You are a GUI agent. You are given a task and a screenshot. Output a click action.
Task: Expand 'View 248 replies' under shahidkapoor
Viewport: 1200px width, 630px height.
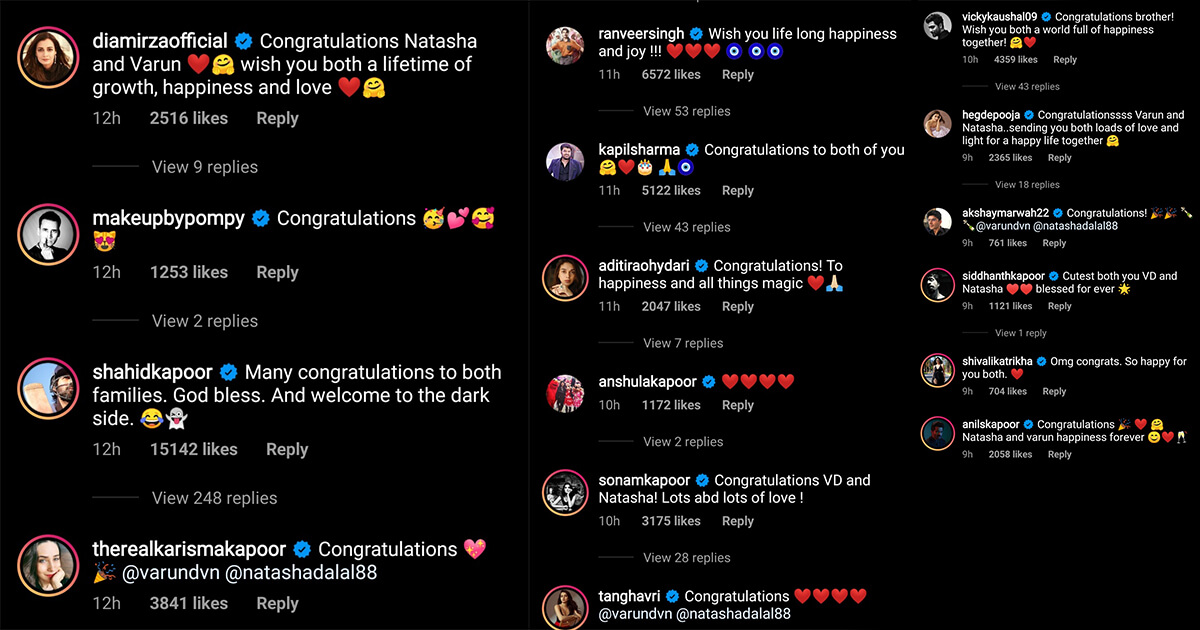pyautogui.click(x=214, y=498)
